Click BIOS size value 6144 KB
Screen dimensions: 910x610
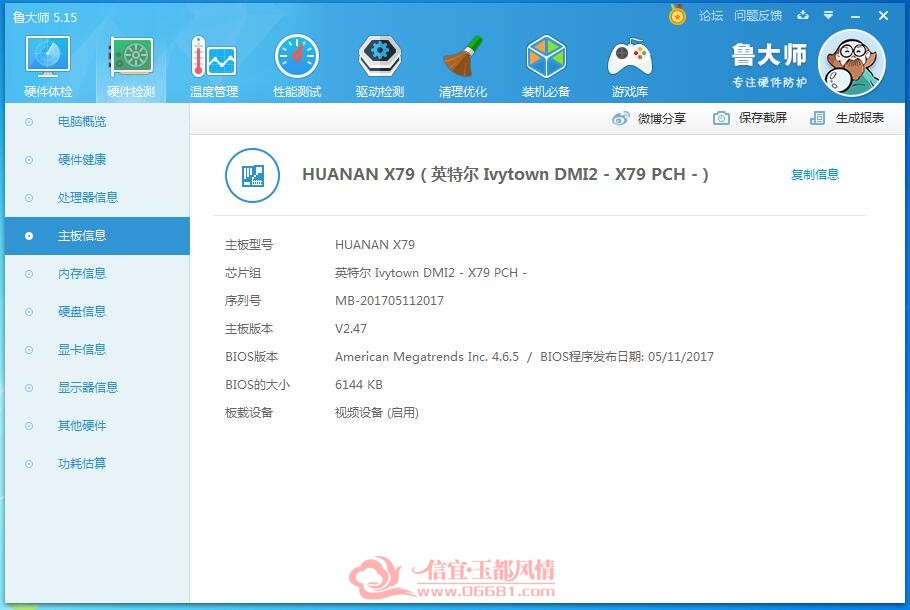[x=359, y=384]
